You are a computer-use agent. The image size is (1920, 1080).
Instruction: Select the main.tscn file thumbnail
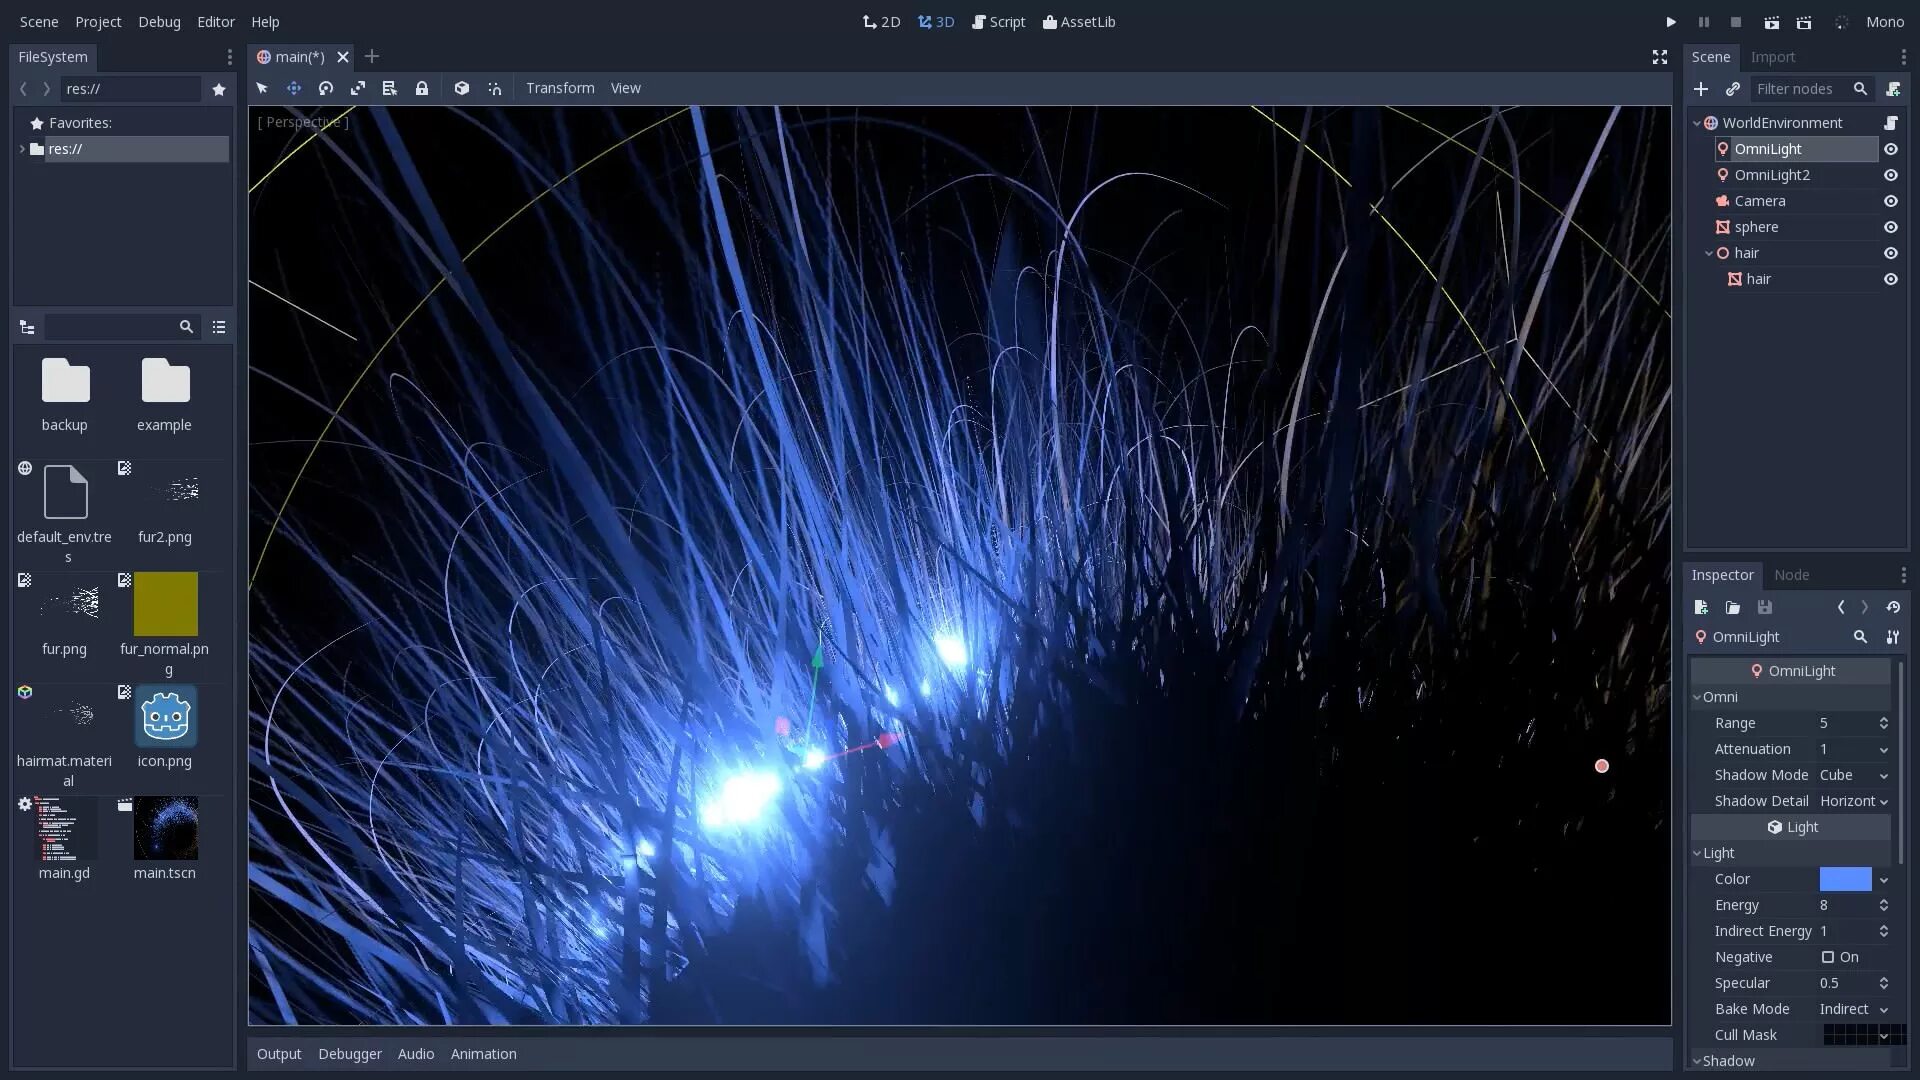tap(166, 829)
